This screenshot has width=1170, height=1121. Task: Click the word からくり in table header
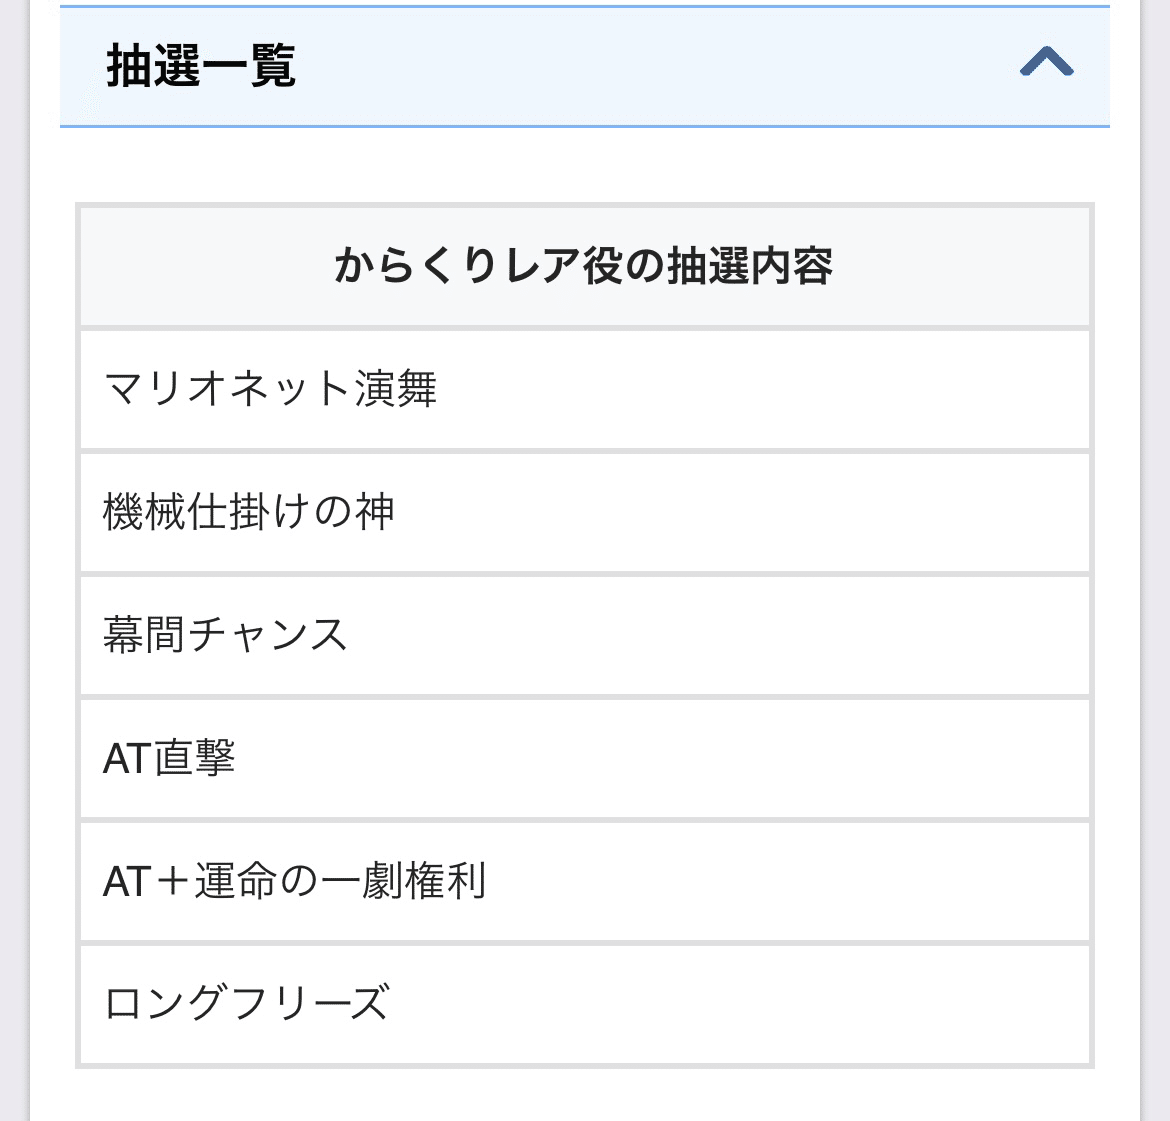pyautogui.click(x=416, y=266)
